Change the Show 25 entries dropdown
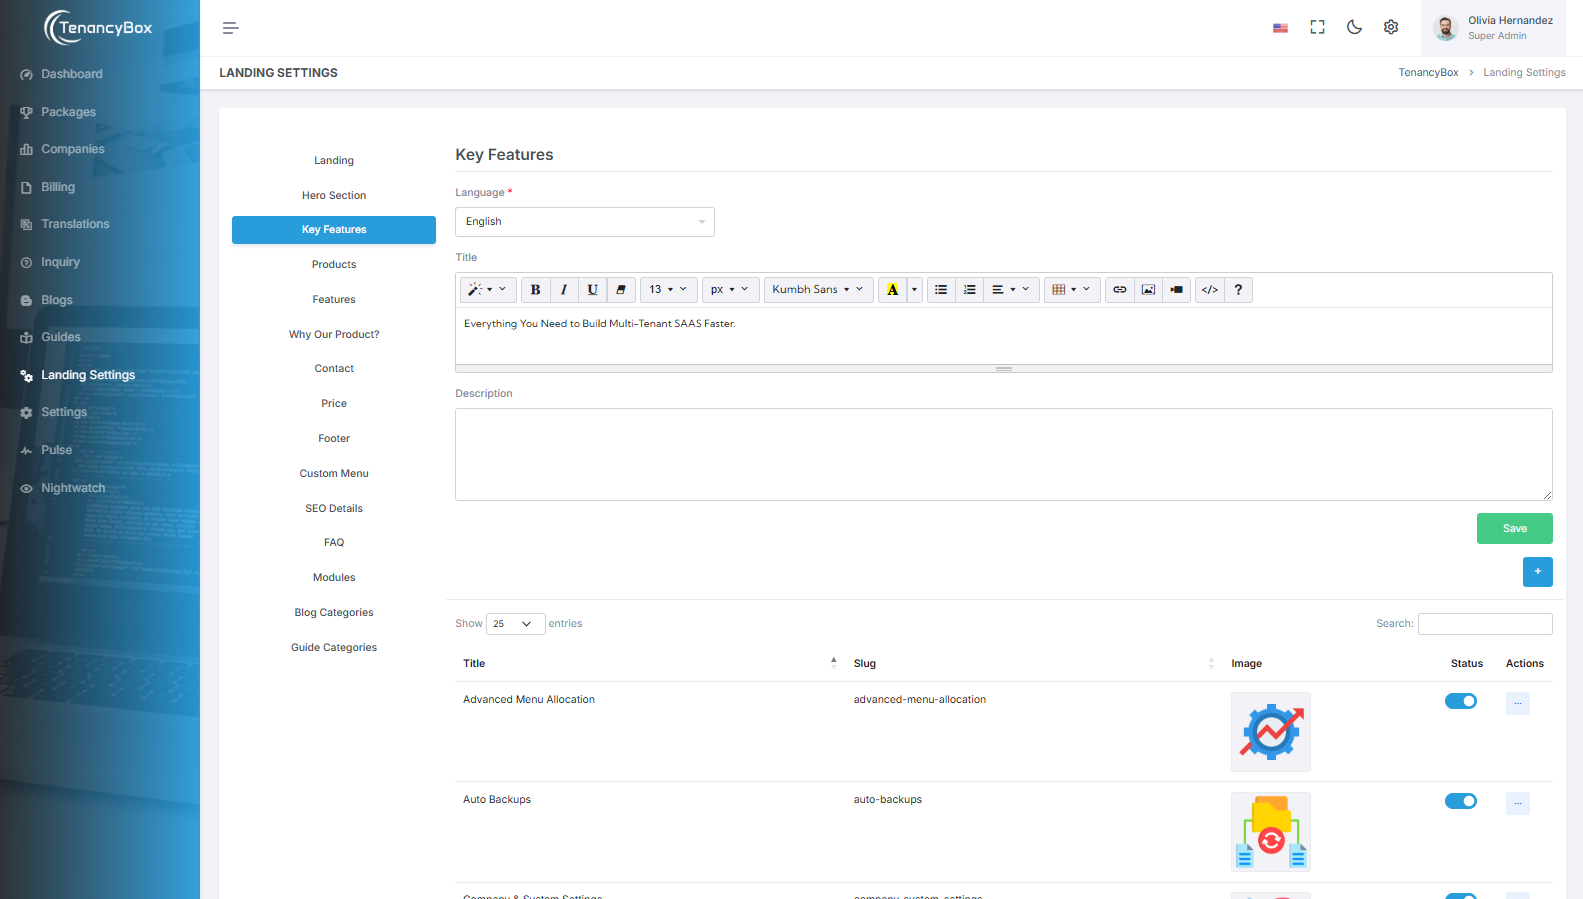Viewport: 1583px width, 899px height. (515, 624)
